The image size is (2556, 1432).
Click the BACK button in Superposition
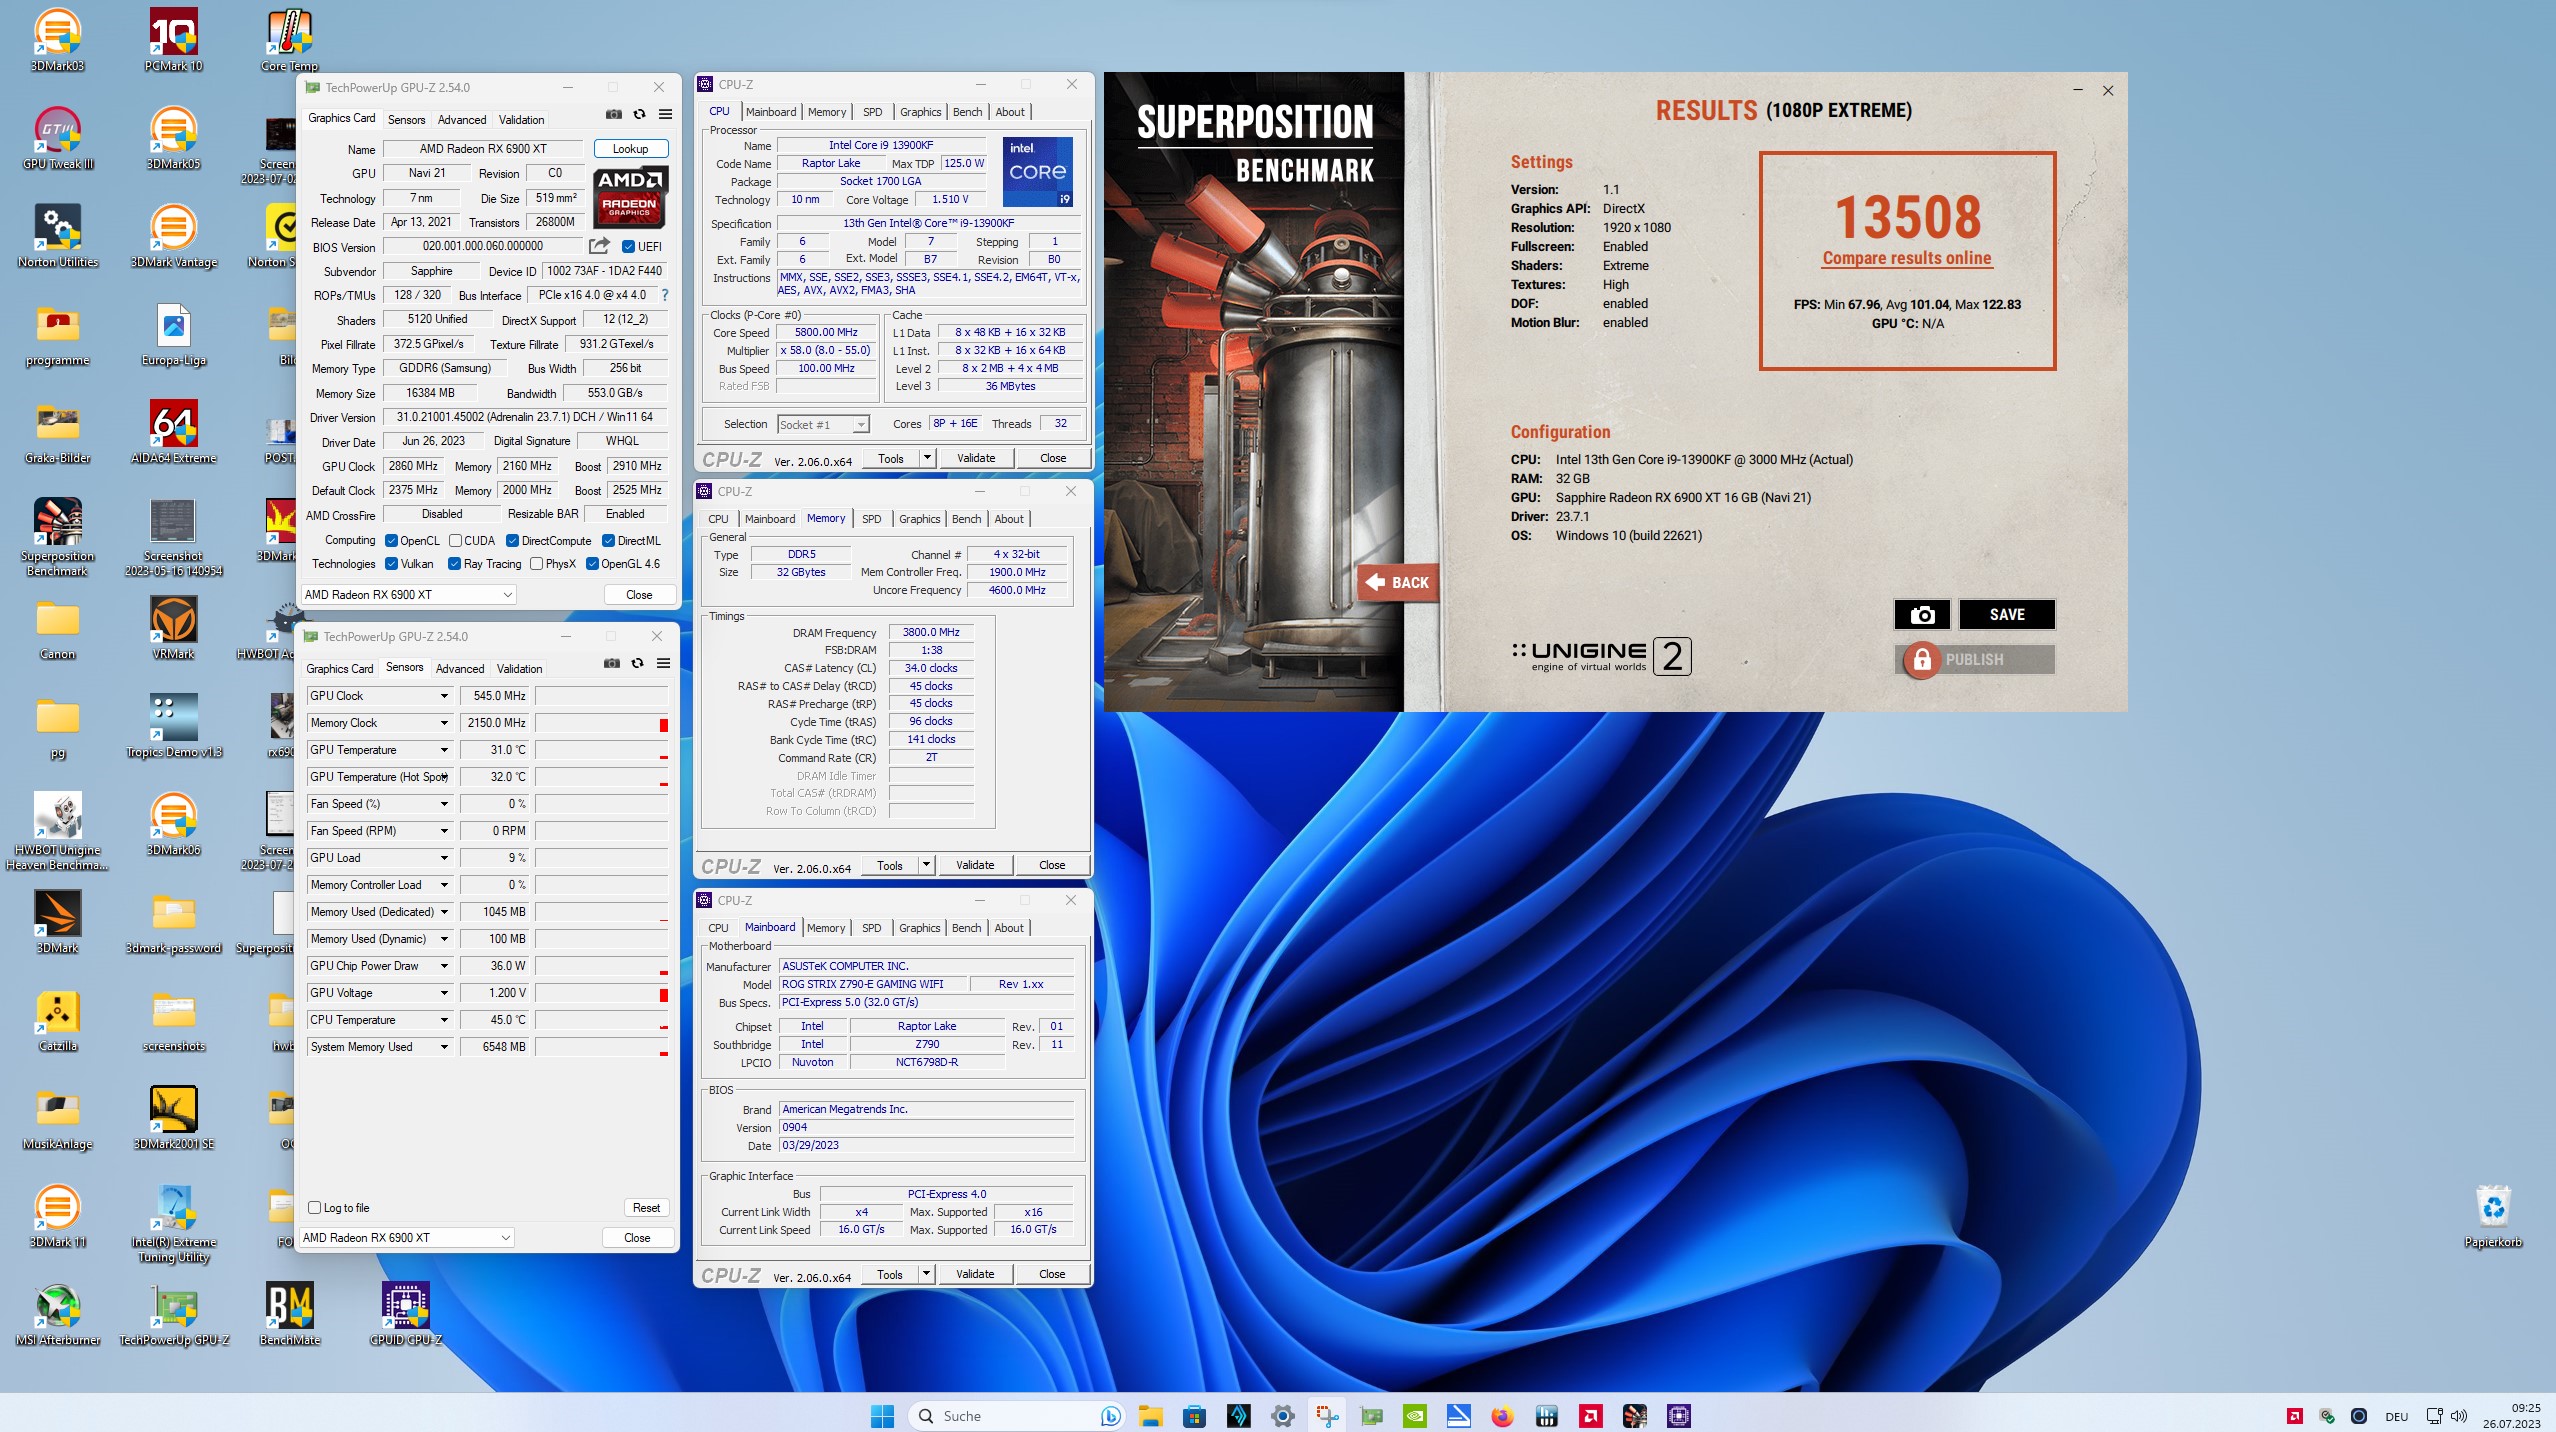coord(1397,582)
